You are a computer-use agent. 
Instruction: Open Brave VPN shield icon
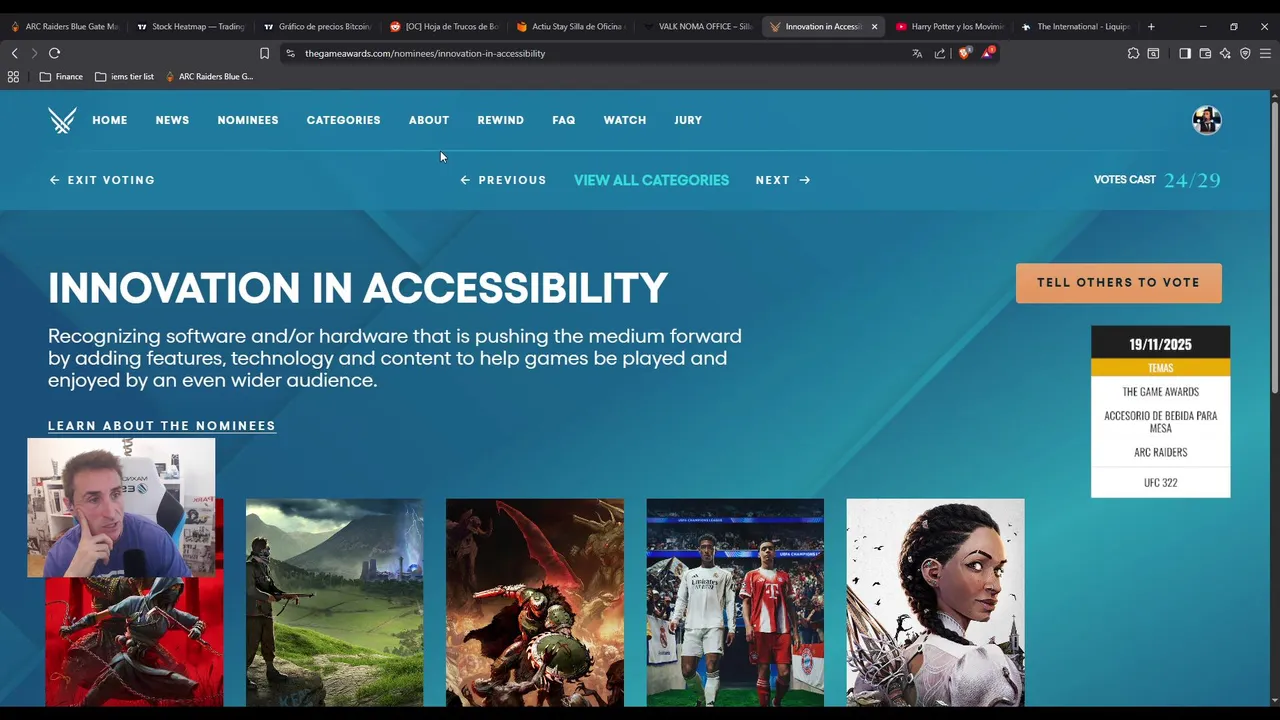(1245, 53)
